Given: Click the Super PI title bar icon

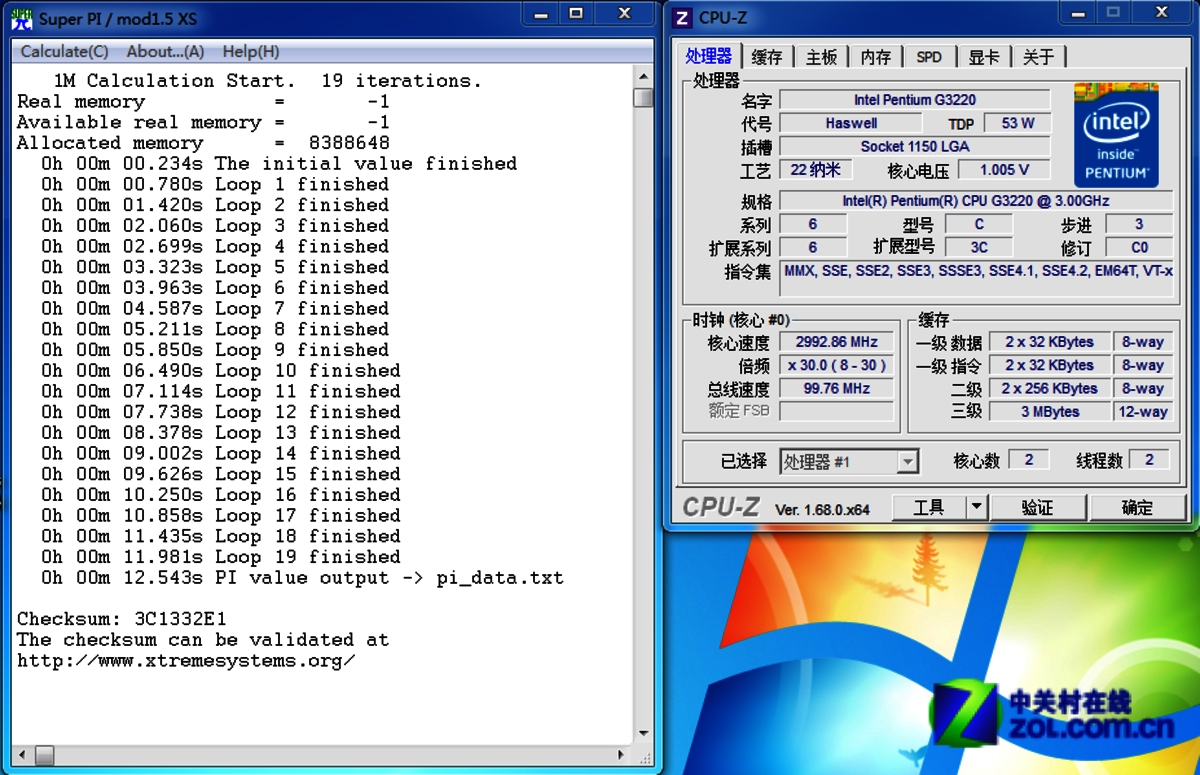Looking at the screenshot, I should click(20, 17).
